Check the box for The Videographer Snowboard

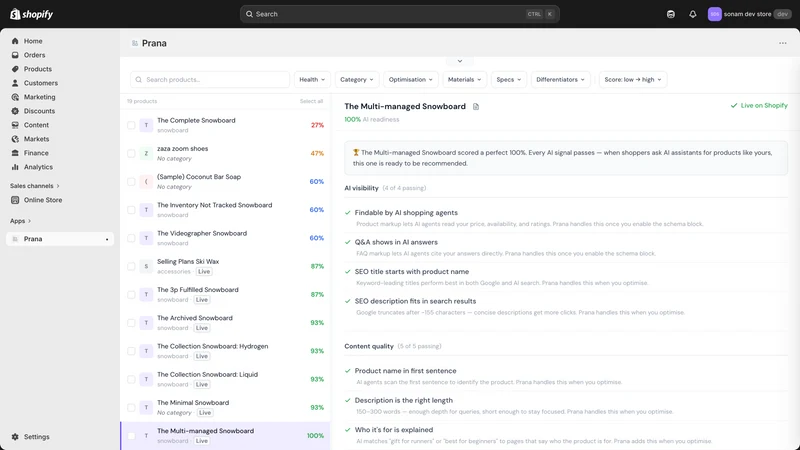[x=131, y=238]
